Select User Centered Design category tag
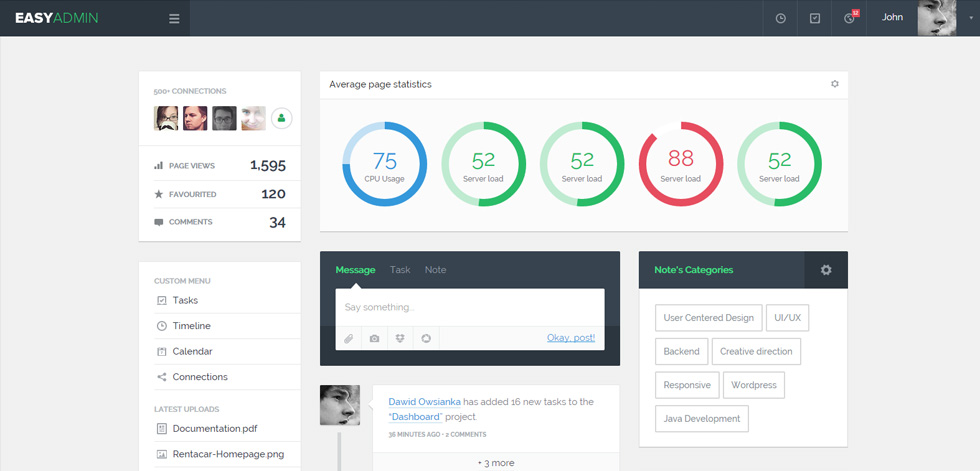 709,318
